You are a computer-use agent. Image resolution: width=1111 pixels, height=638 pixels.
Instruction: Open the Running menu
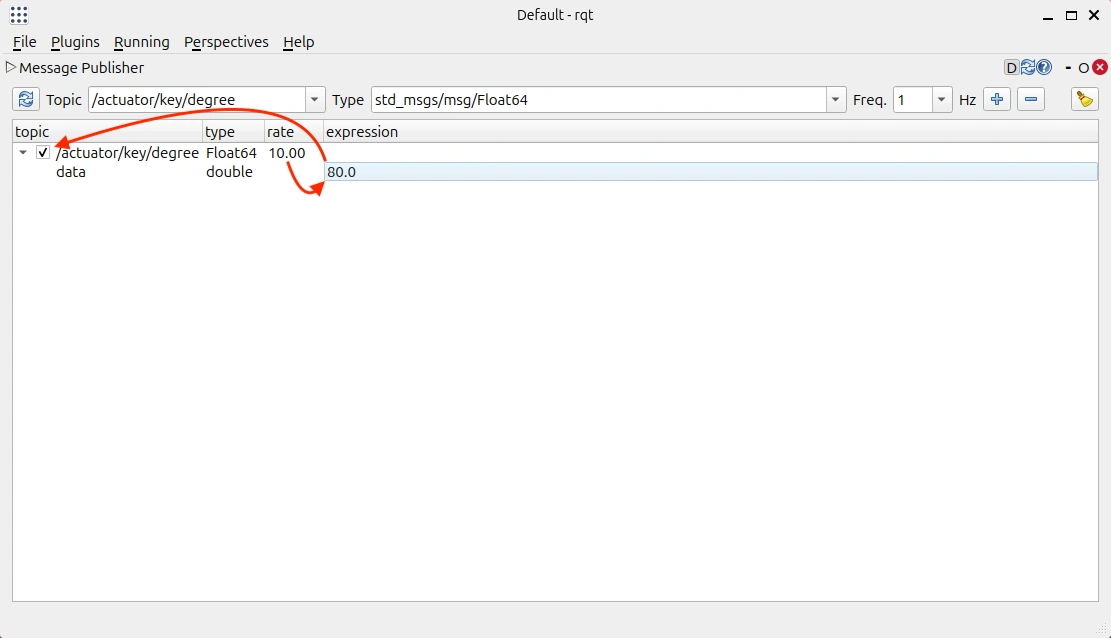click(x=142, y=42)
